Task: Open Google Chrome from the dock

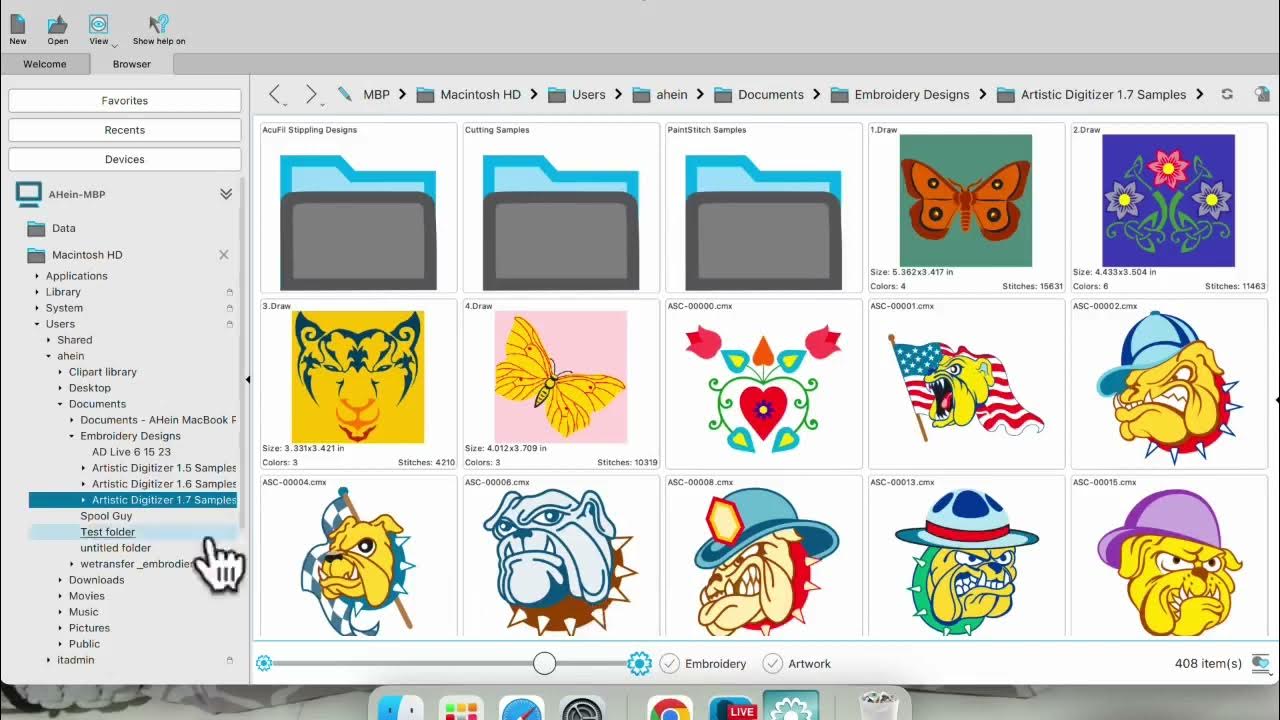Action: coord(669,708)
